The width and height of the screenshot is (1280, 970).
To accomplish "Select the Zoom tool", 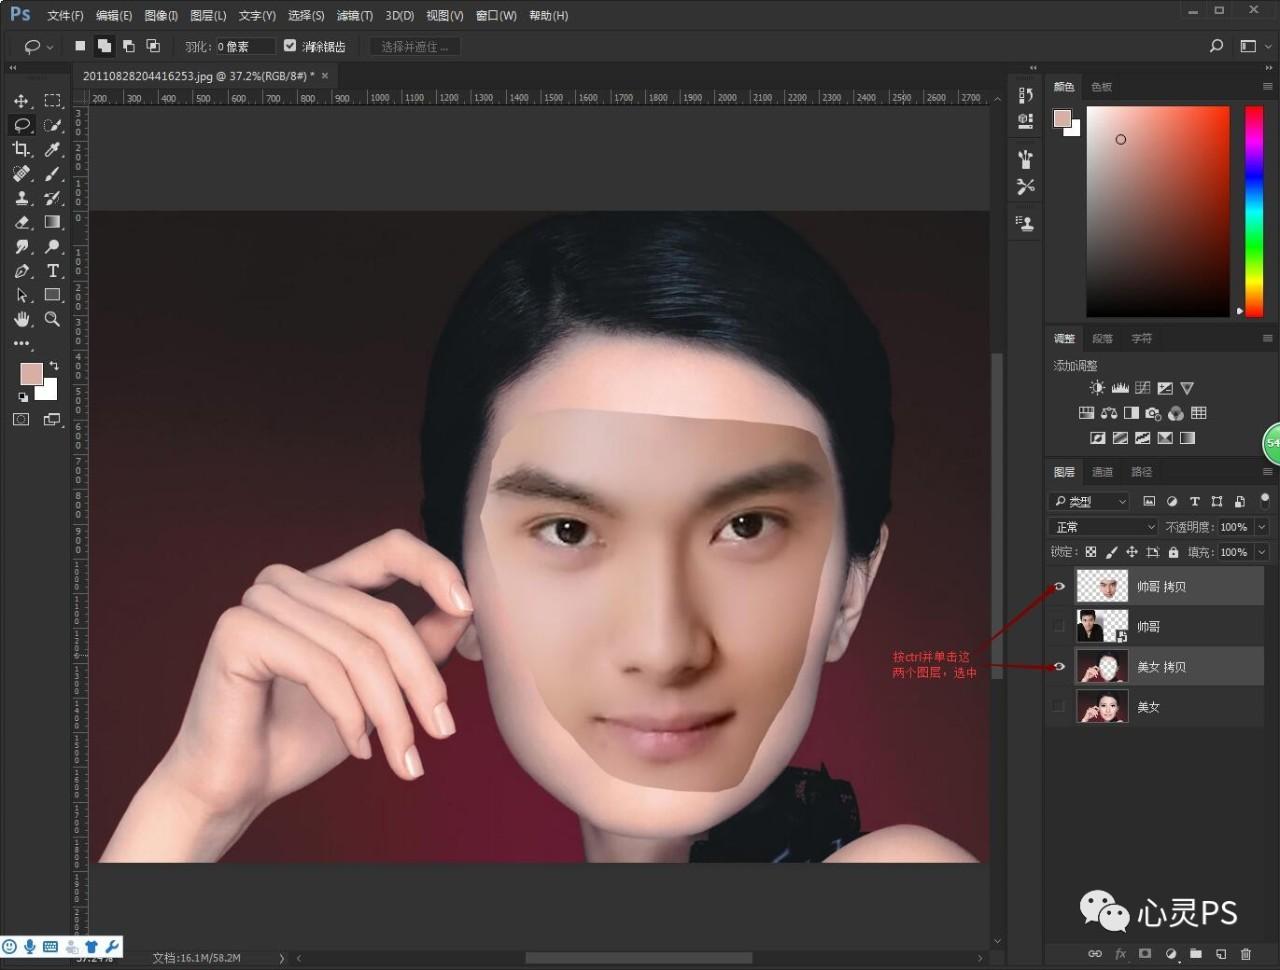I will click(x=53, y=320).
